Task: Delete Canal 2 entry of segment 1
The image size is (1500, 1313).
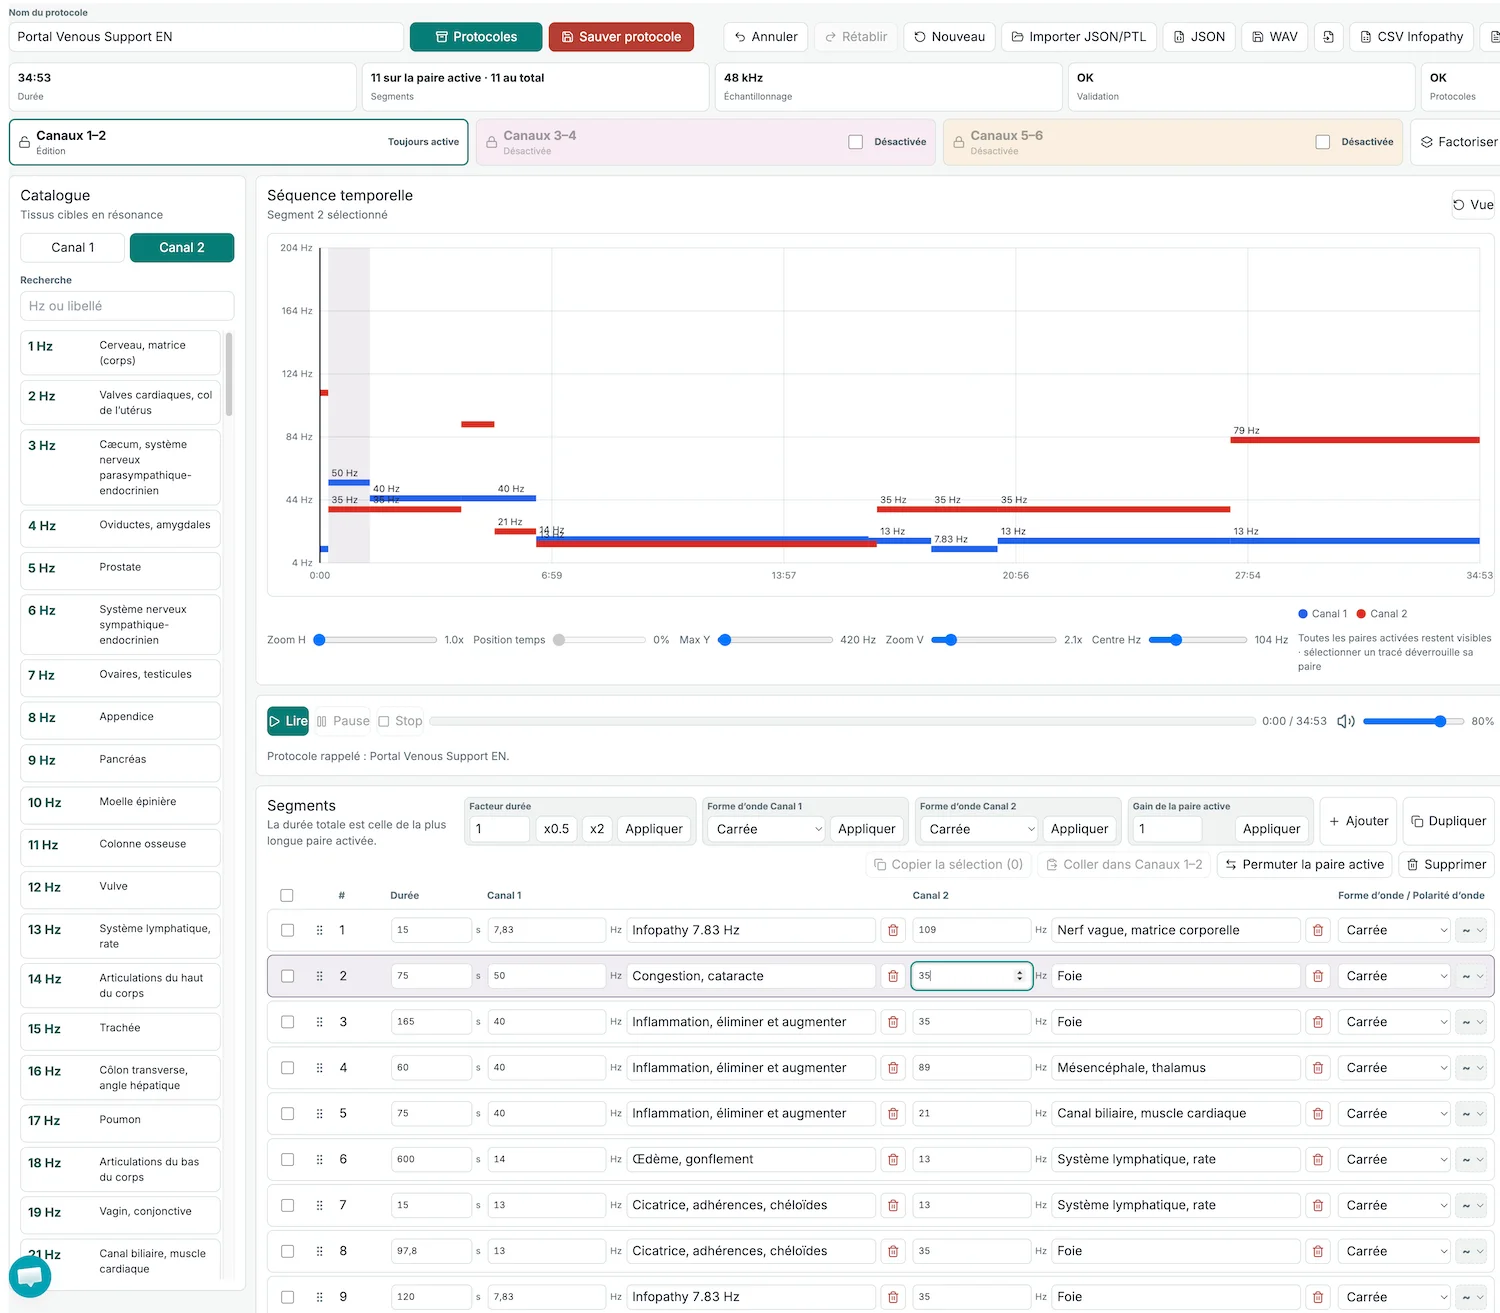Action: click(1318, 930)
